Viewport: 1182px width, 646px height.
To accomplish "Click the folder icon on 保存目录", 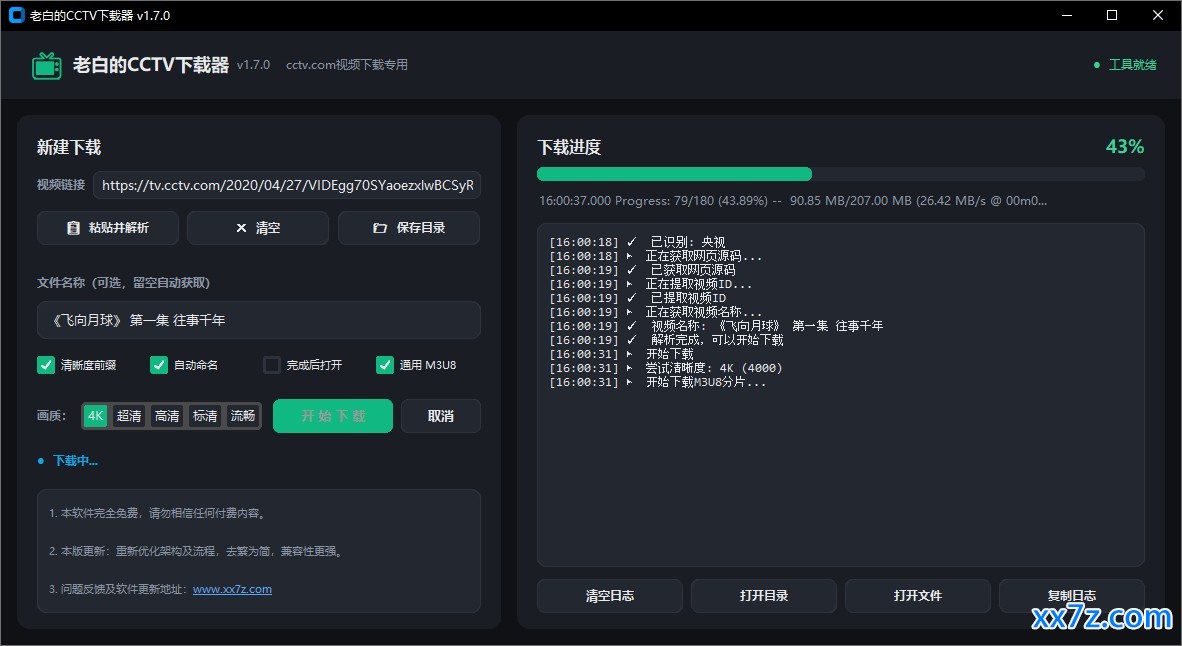I will coord(380,228).
